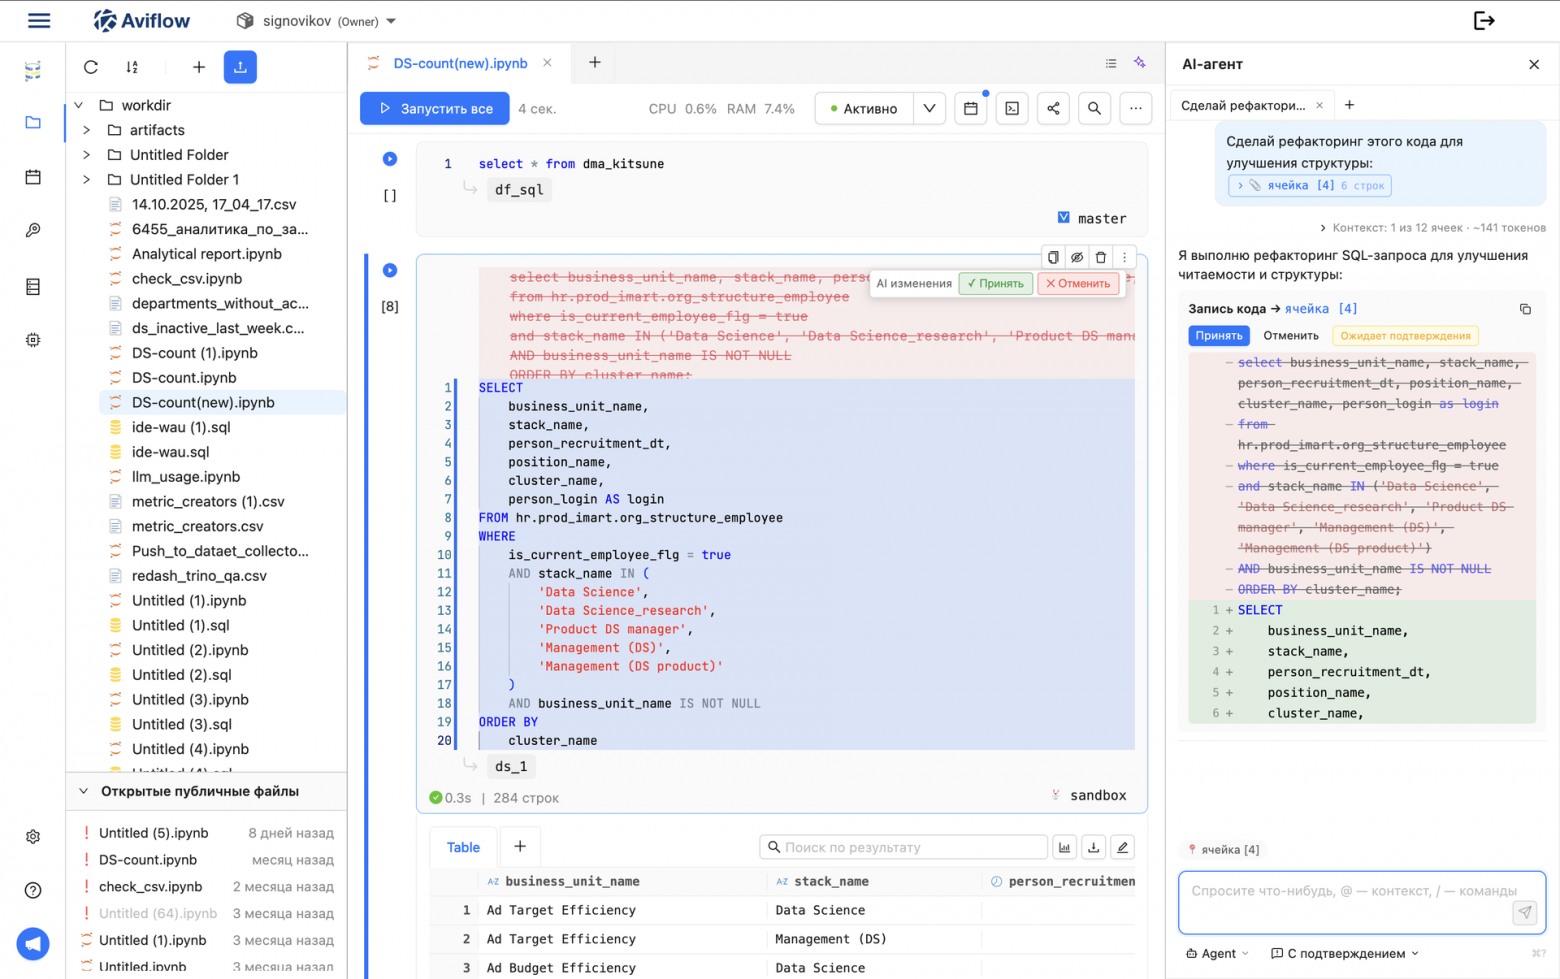Reject AI changes with Отменить in cell

(x=1078, y=283)
